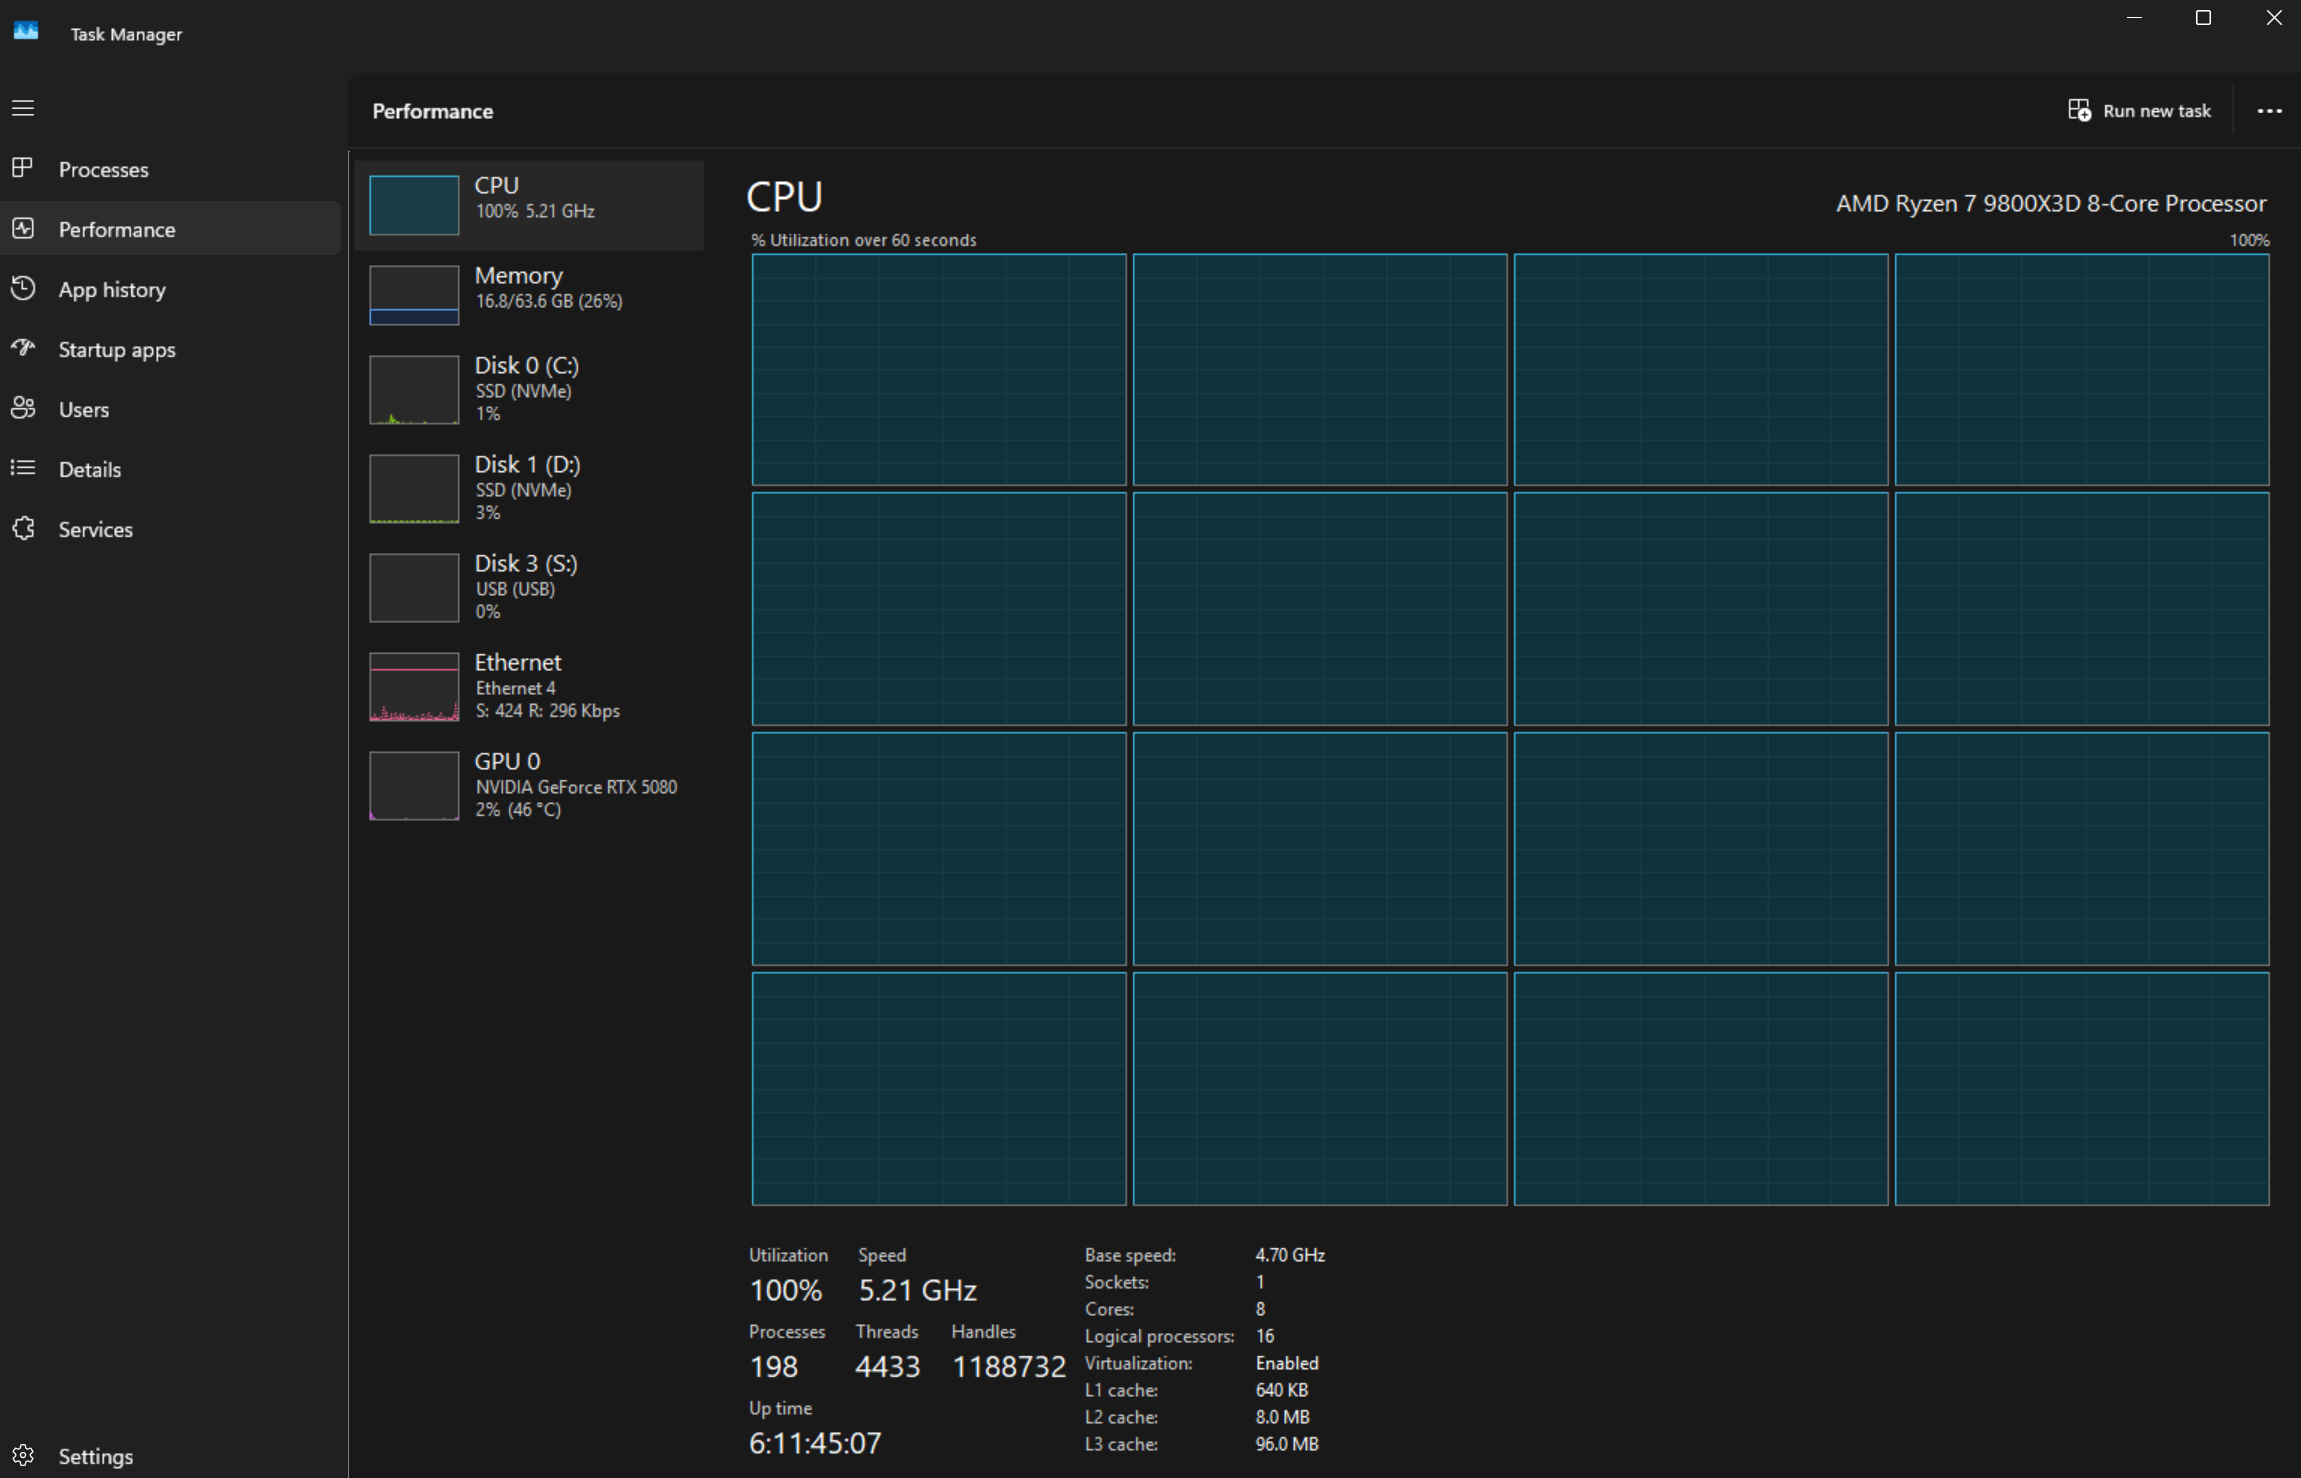Open the three-dot more options menu
This screenshot has height=1478, width=2301.
tap(2269, 111)
